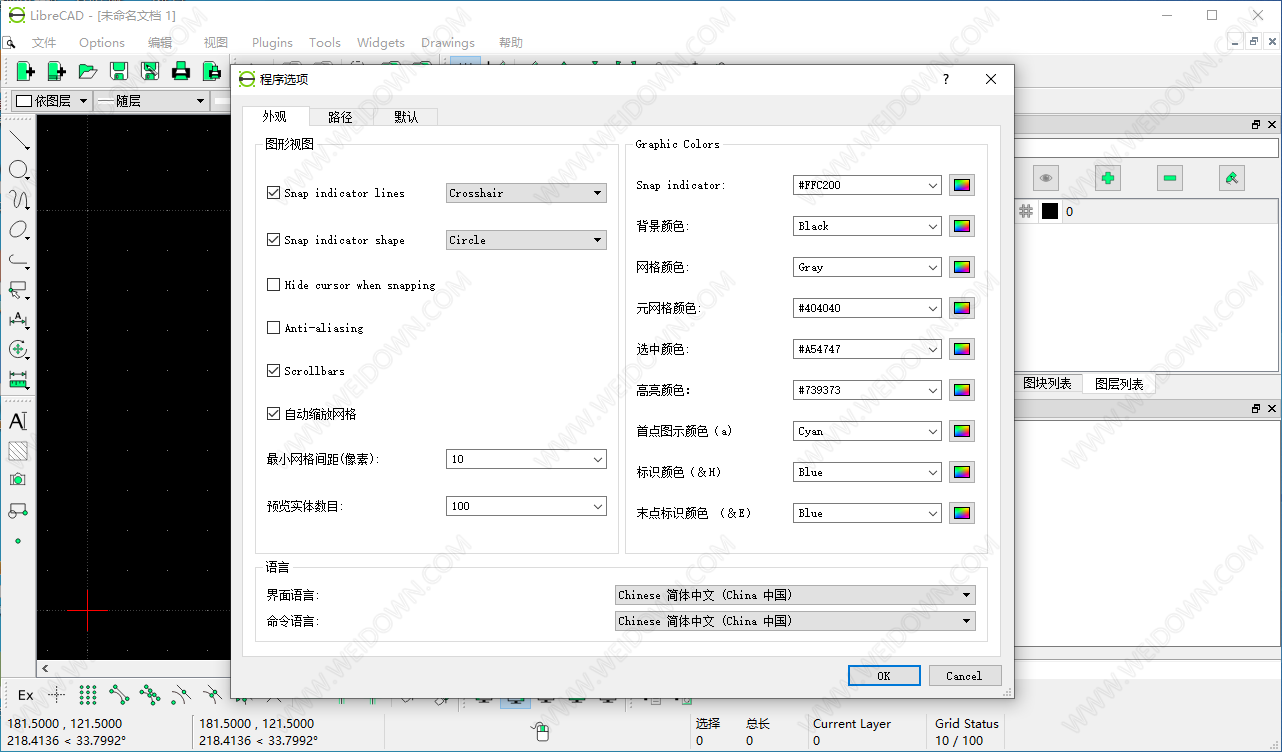The width and height of the screenshot is (1282, 752).
Task: Click Add layer plus icon
Action: point(1107,178)
